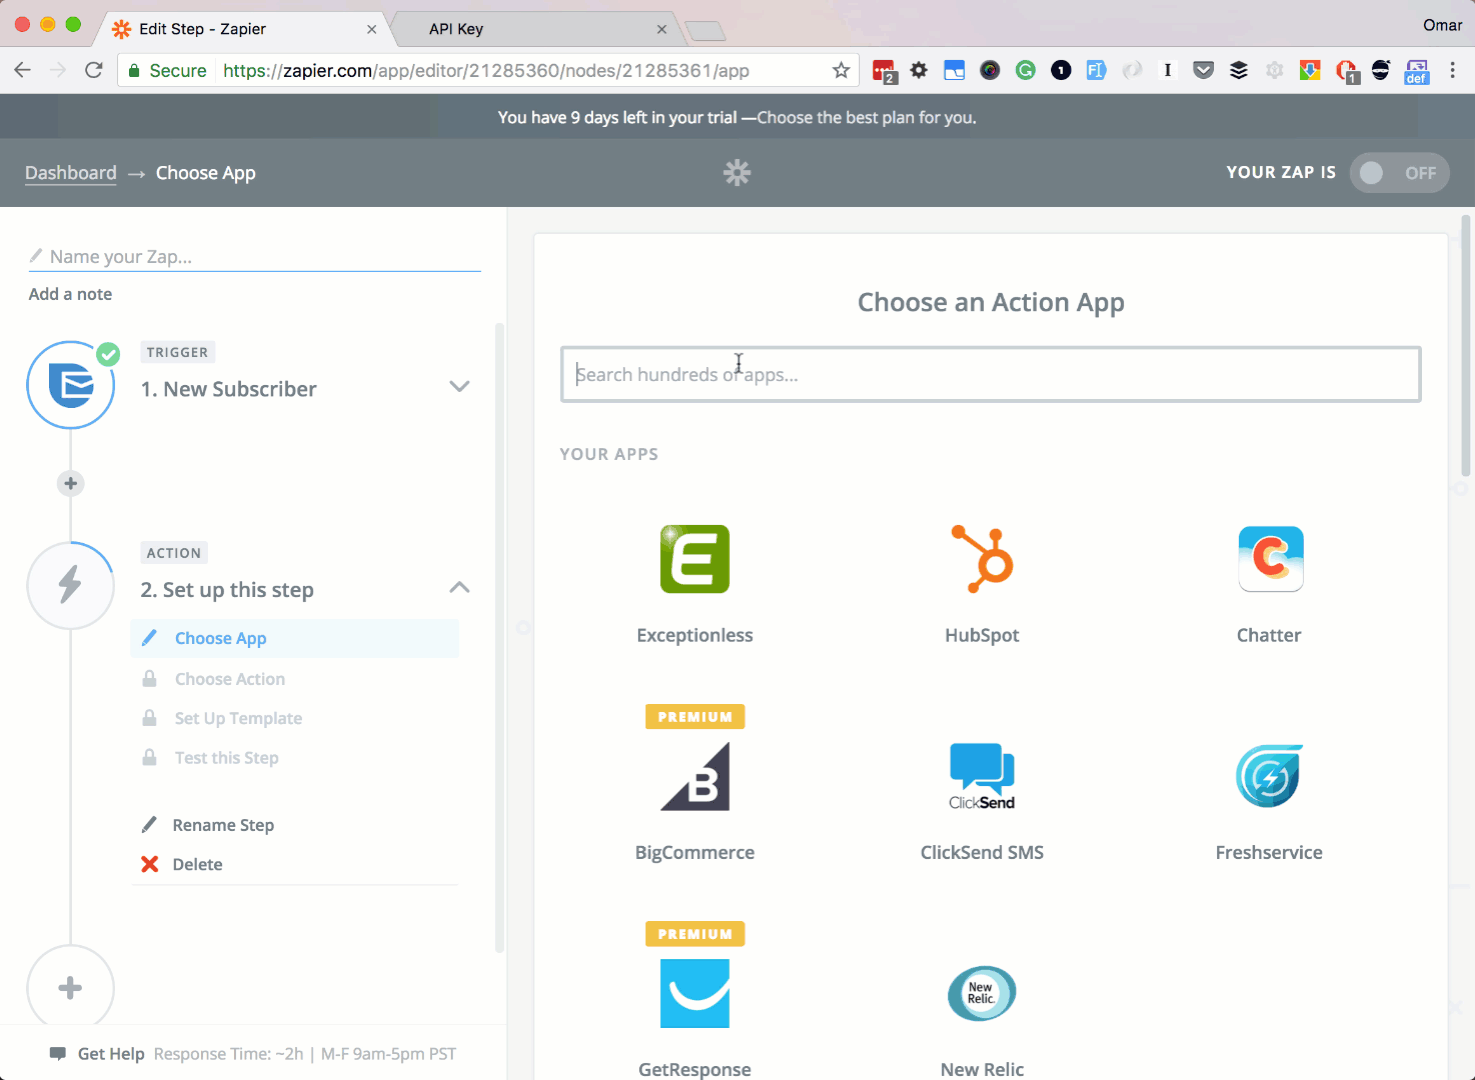Click the Delete step label
Image resolution: width=1475 pixels, height=1080 pixels.
197,864
